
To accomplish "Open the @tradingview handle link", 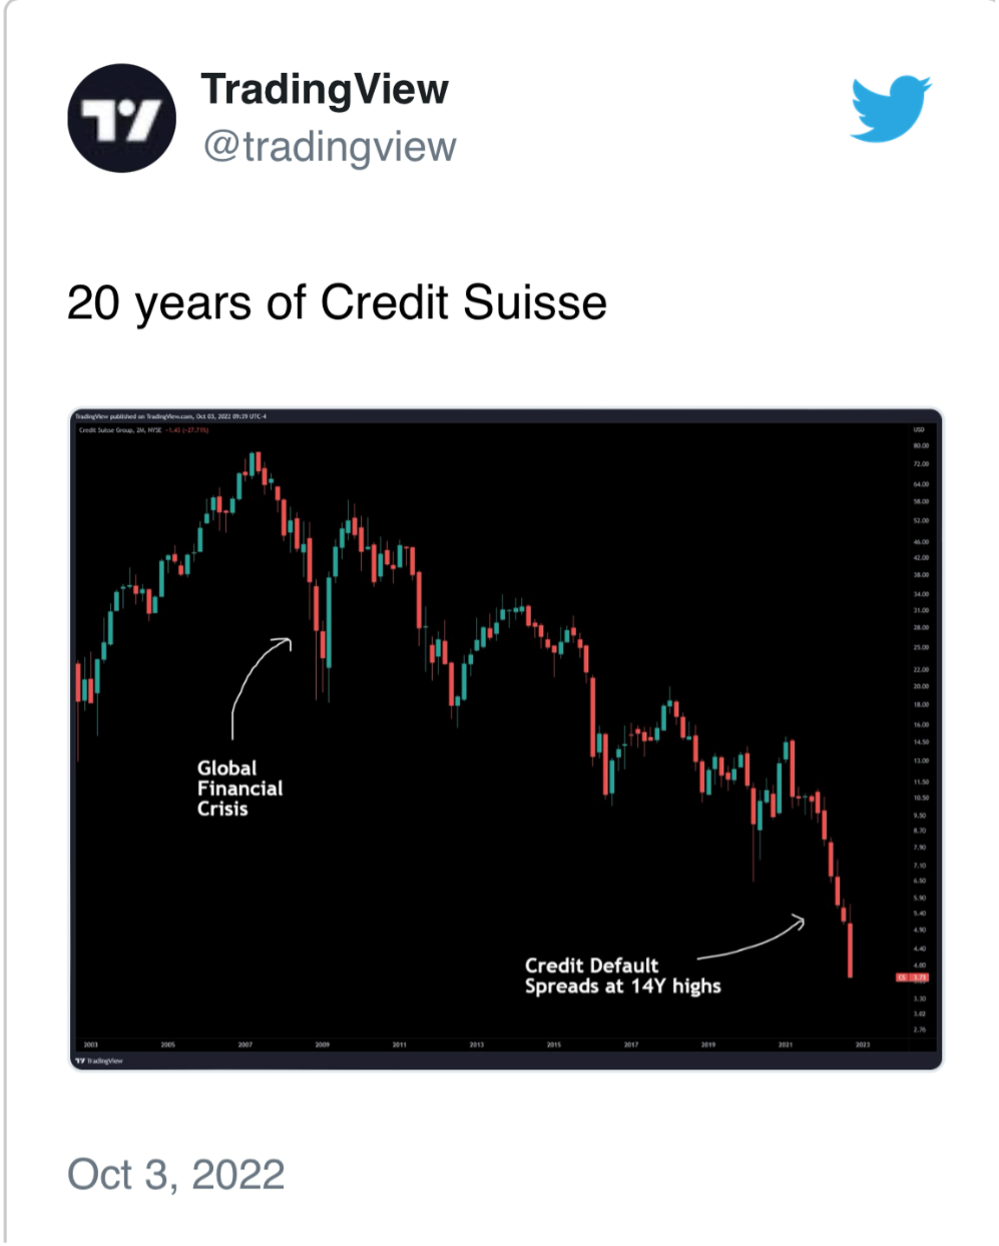I will [x=330, y=147].
